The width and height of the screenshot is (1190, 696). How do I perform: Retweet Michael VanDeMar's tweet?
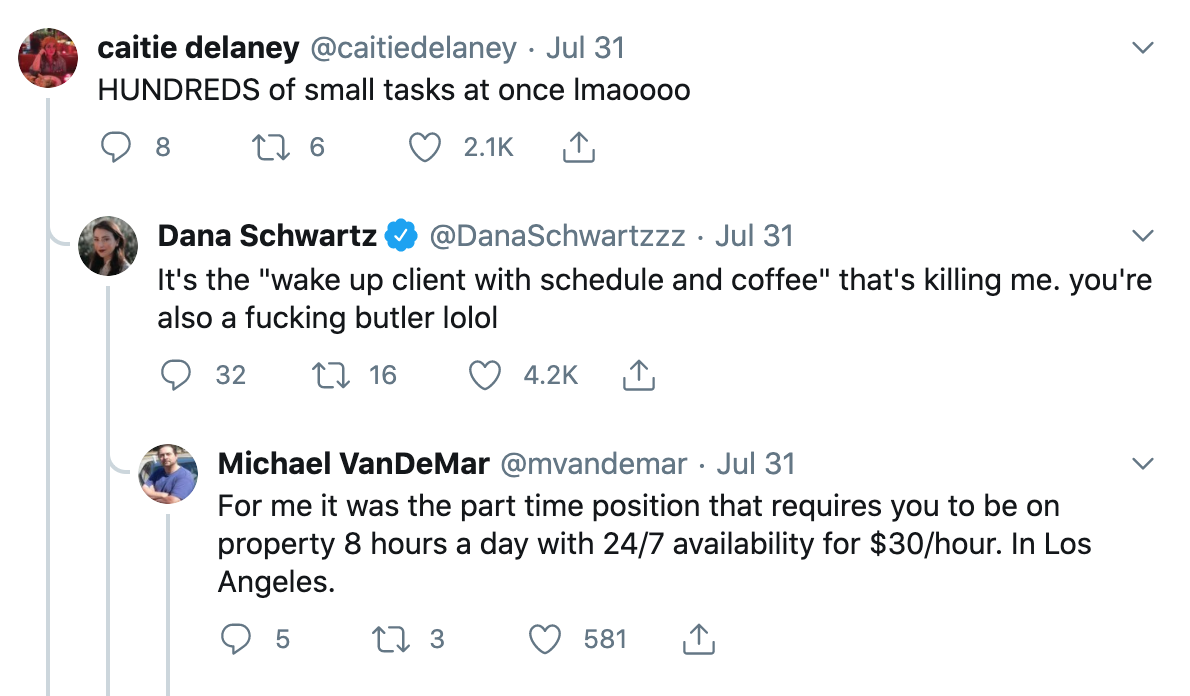click(x=391, y=639)
